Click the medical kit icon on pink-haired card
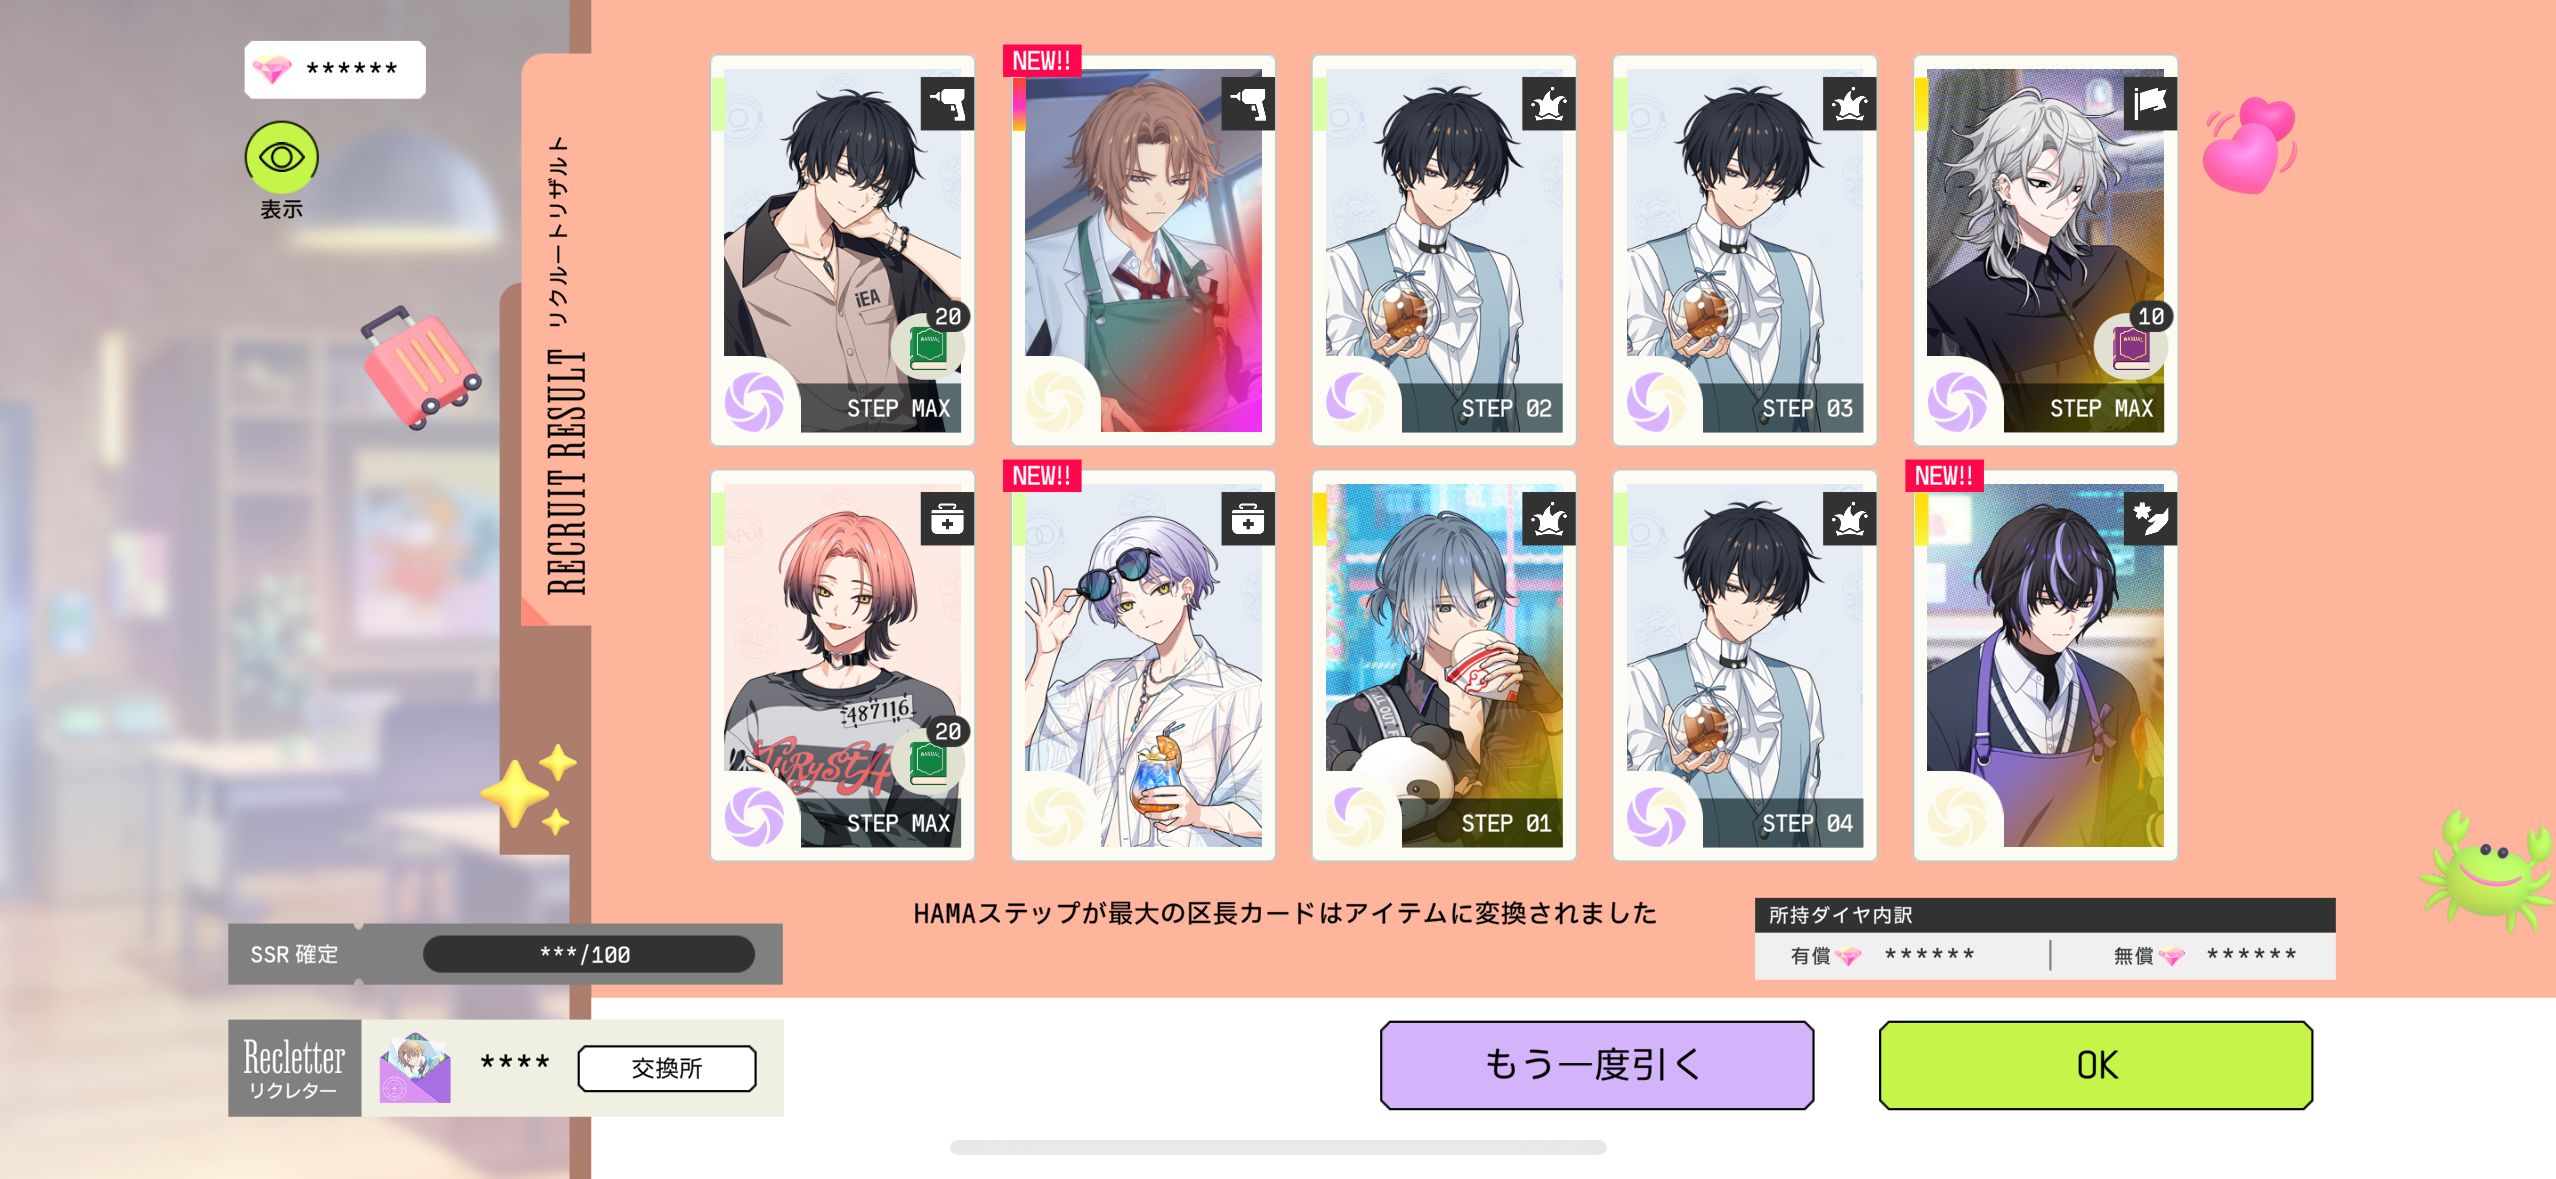 click(947, 519)
